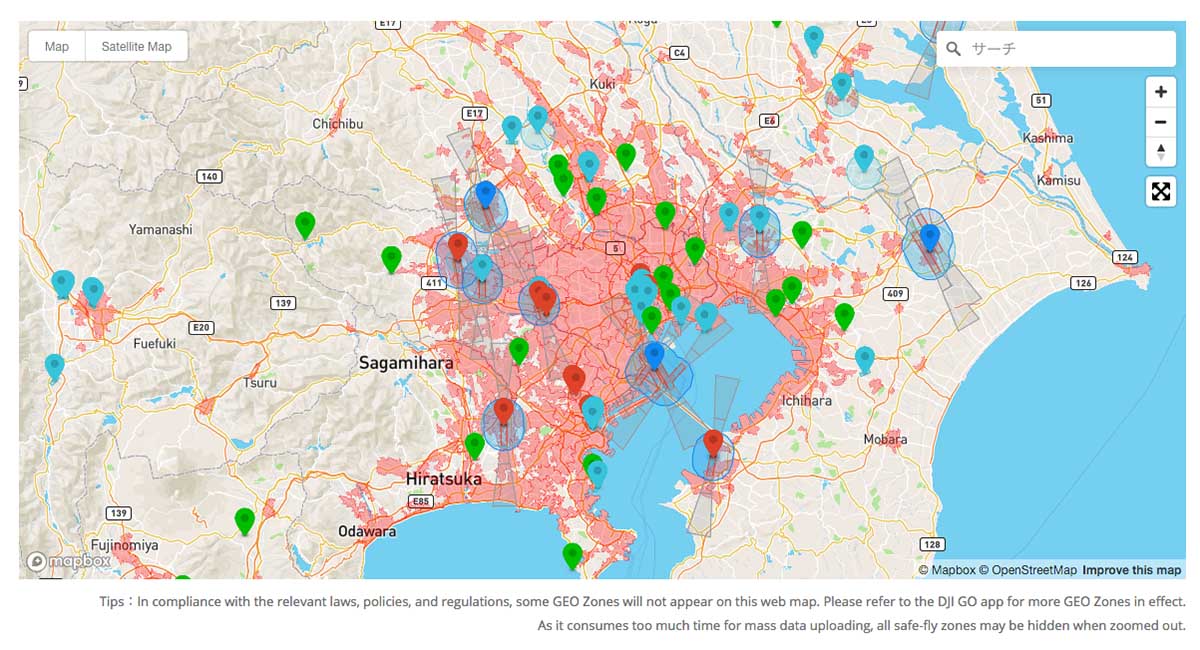Zoom in with the plus button
Viewport: 1200px width, 650px height.
[x=1160, y=92]
